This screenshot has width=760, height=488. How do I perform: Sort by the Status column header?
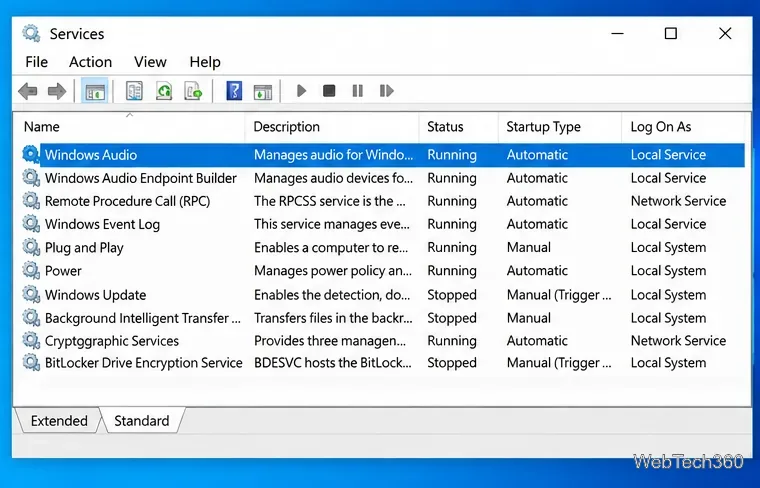(459, 127)
